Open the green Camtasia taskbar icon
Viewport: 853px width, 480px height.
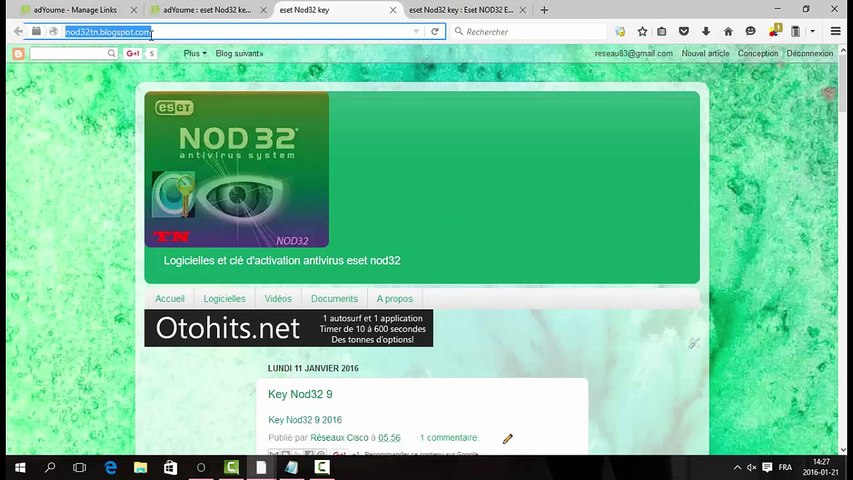point(231,467)
